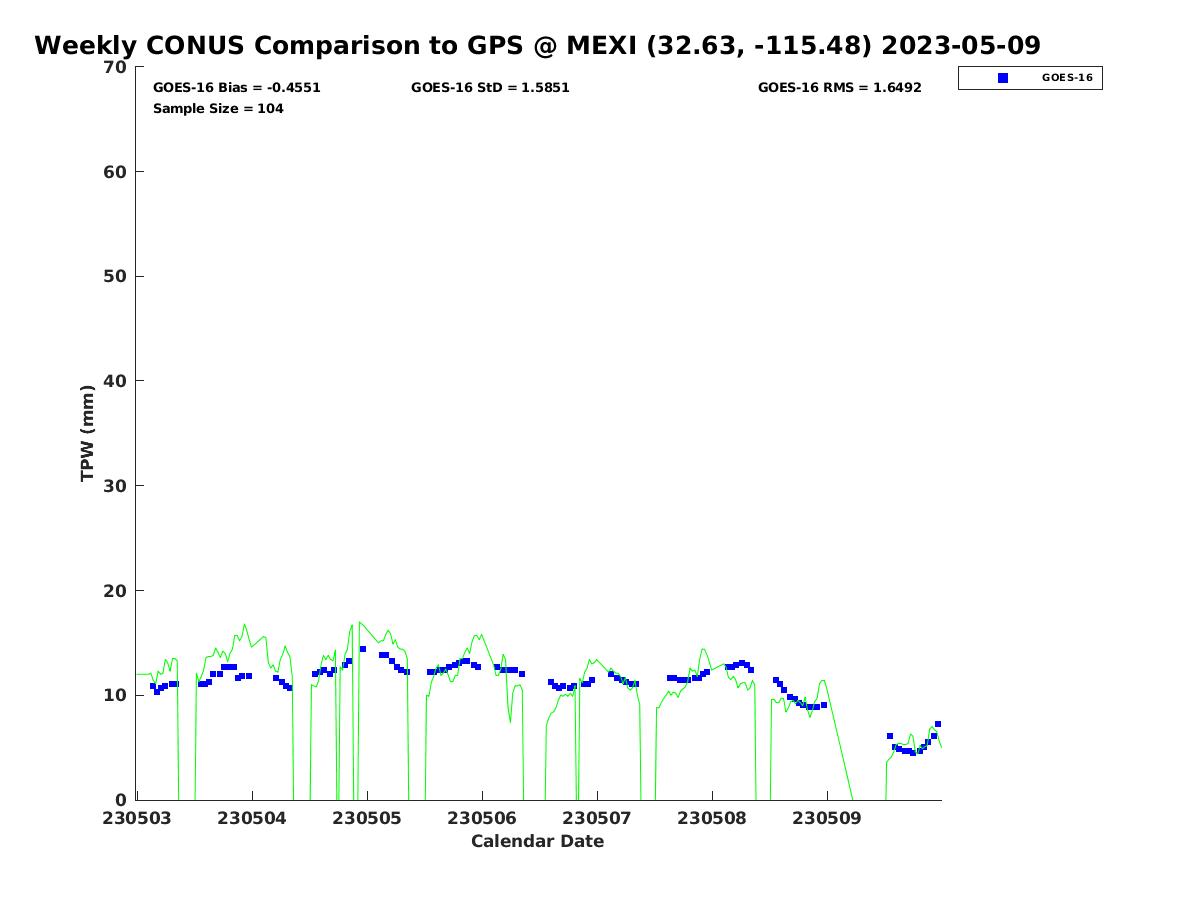The width and height of the screenshot is (1200, 900).
Task: Click the y-axis tick label 50
Action: [116, 276]
